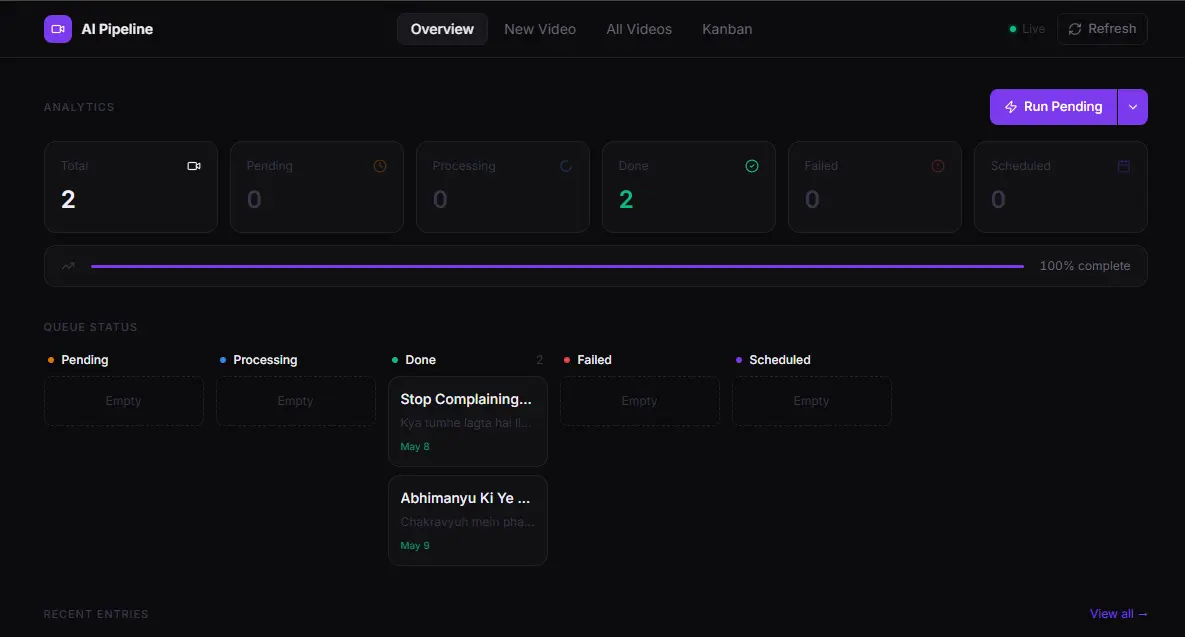Image resolution: width=1185 pixels, height=637 pixels.
Task: Click the AI Pipeline purple camera logo
Action: click(57, 29)
